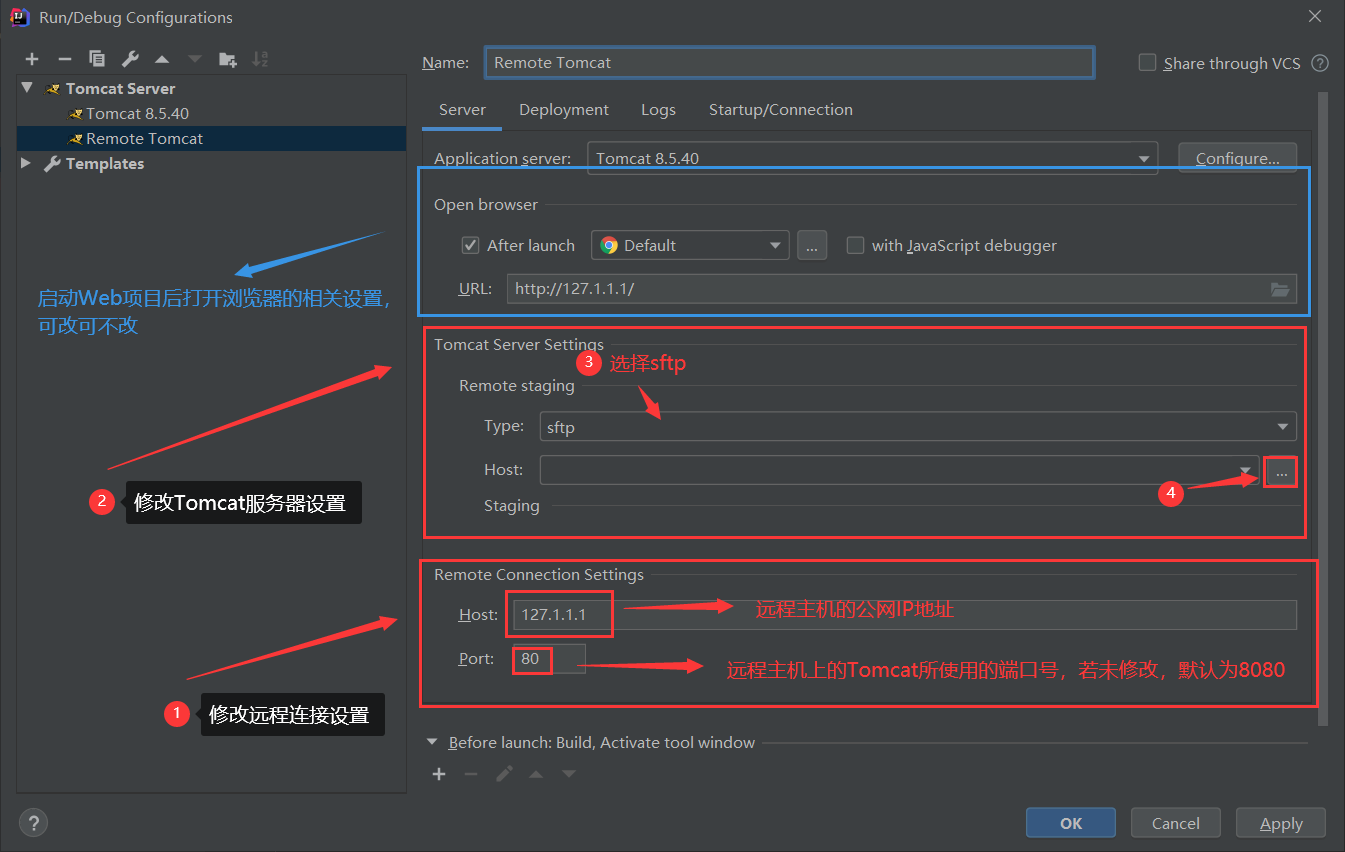Copy the selected configuration
The width and height of the screenshot is (1345, 852).
97,59
